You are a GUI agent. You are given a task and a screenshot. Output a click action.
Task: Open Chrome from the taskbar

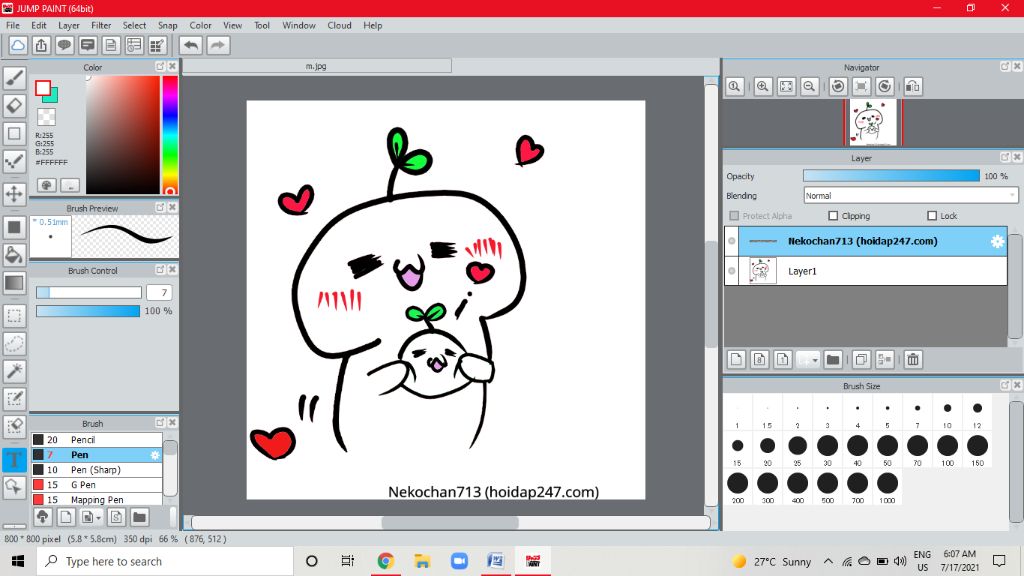coord(385,561)
